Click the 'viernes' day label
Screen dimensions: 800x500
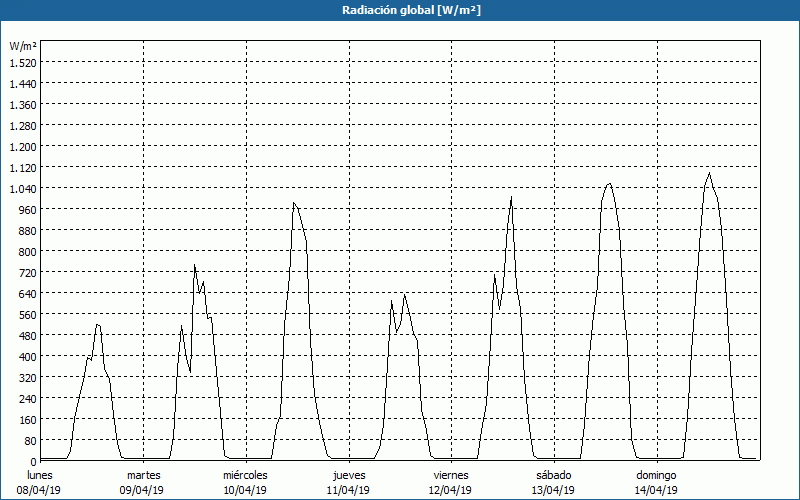(x=451, y=475)
